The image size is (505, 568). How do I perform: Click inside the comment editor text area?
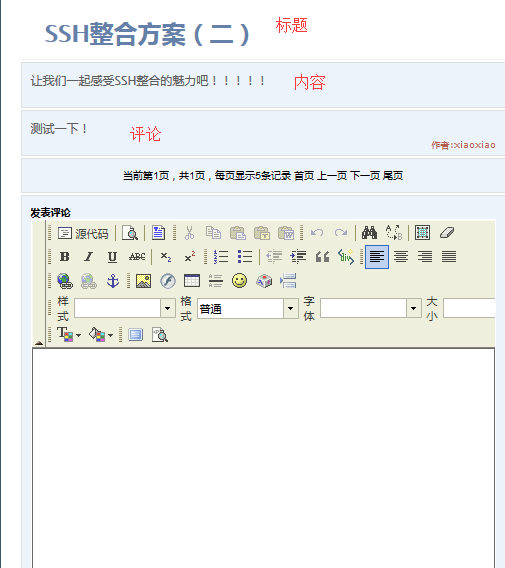[x=263, y=458]
